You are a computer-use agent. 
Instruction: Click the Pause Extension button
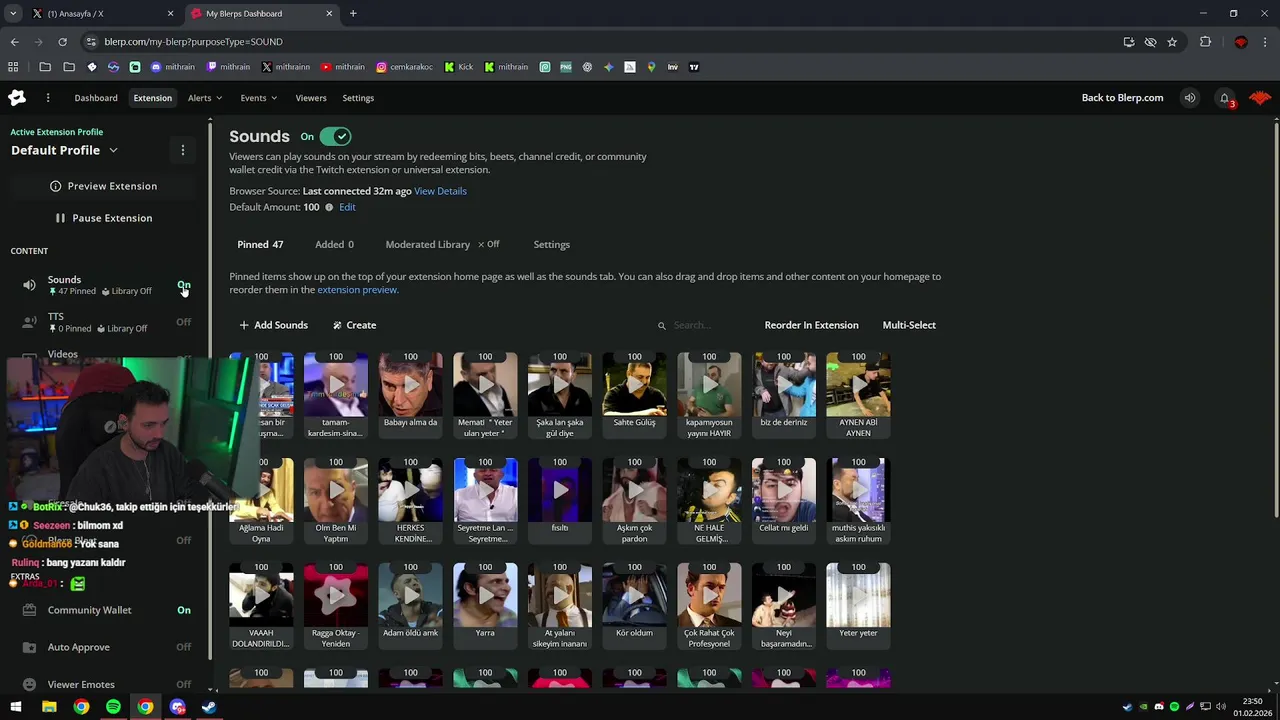click(x=104, y=218)
